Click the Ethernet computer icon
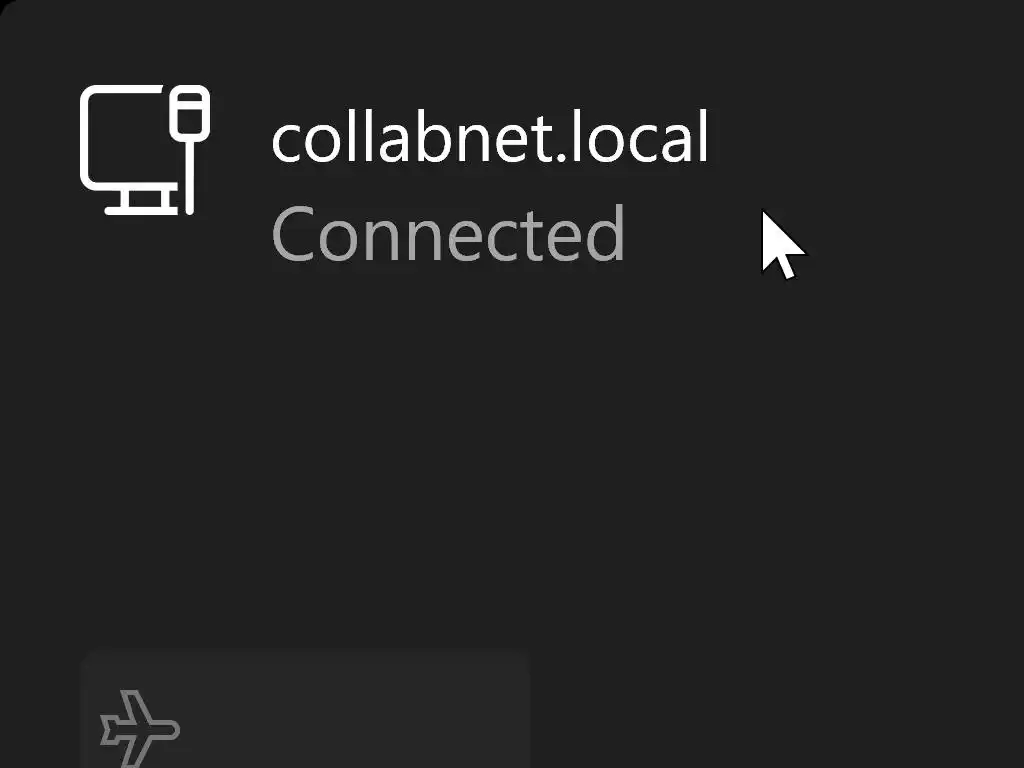Image resolution: width=1024 pixels, height=768 pixels. click(x=145, y=150)
